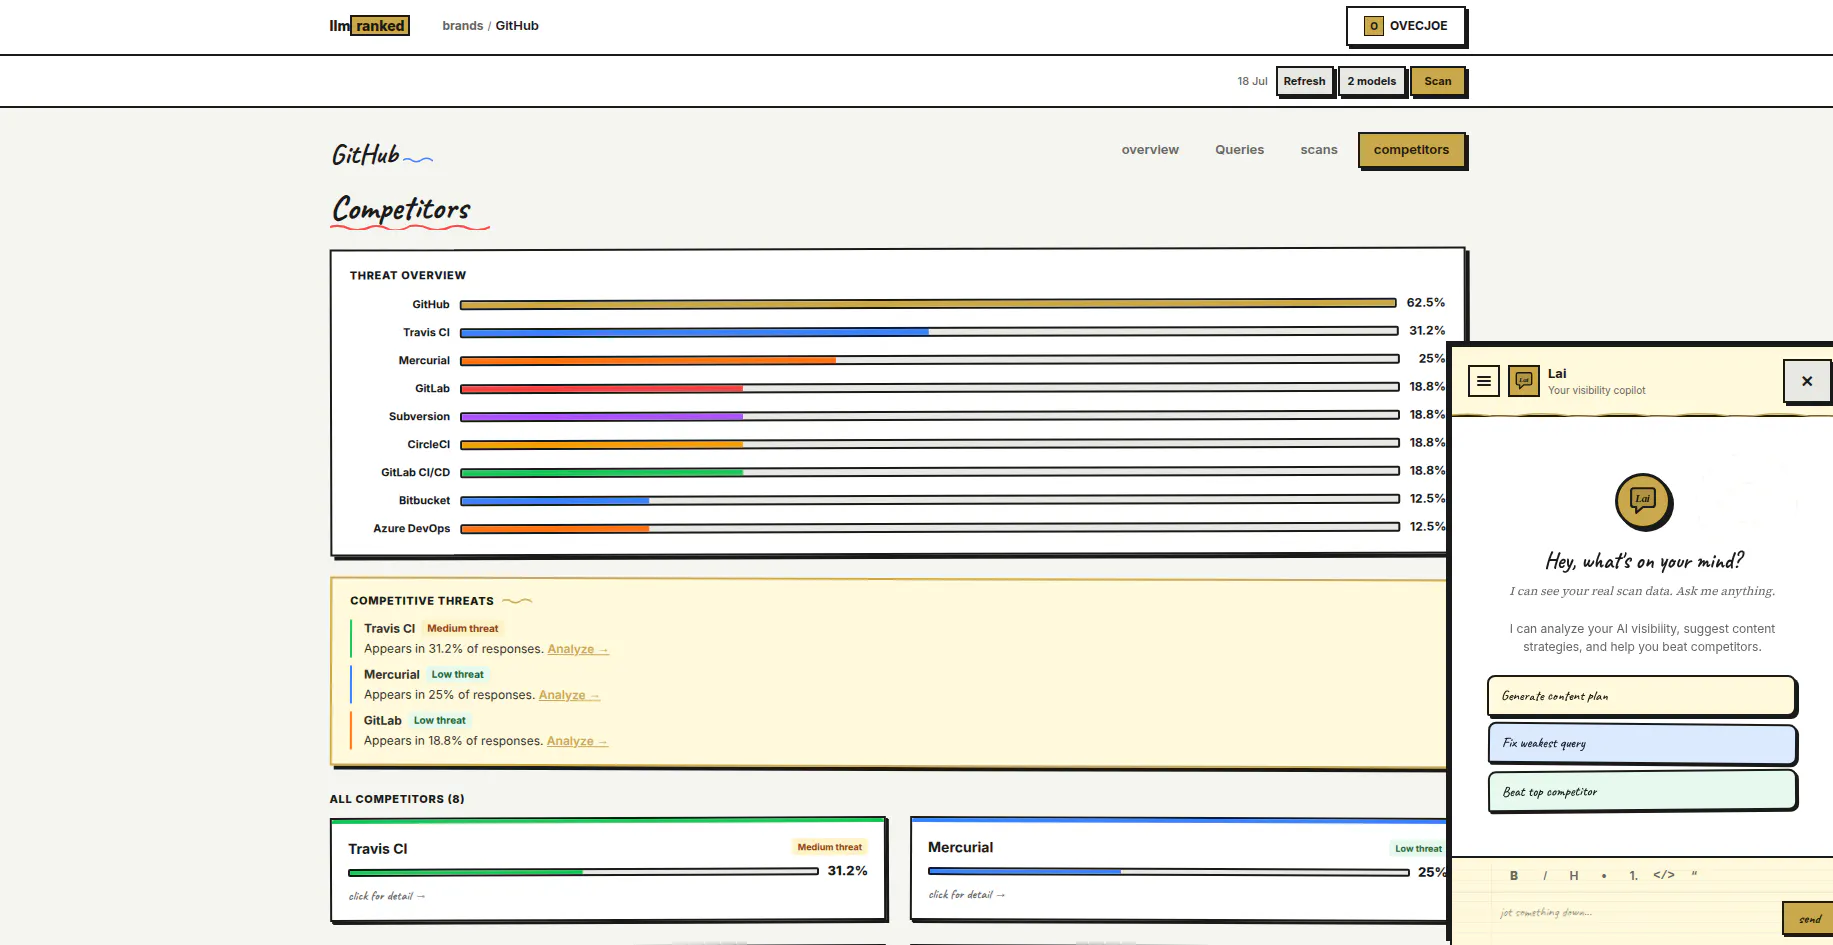Click the COMPETITIVE THREATS heading
The width and height of the screenshot is (1833, 945).
pos(422,601)
